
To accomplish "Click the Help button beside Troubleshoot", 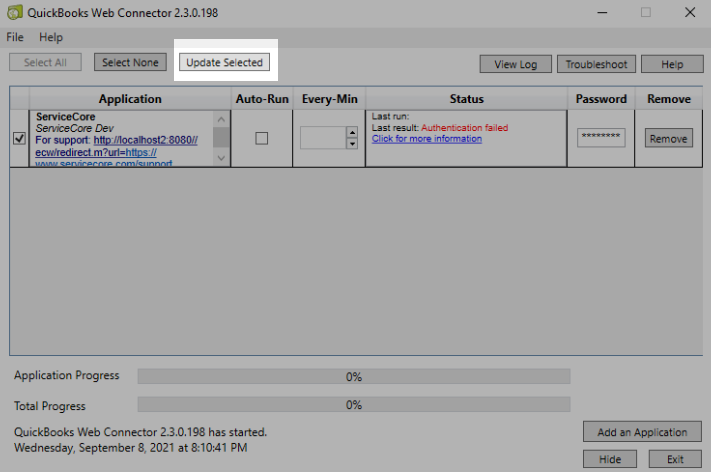I will 672,64.
